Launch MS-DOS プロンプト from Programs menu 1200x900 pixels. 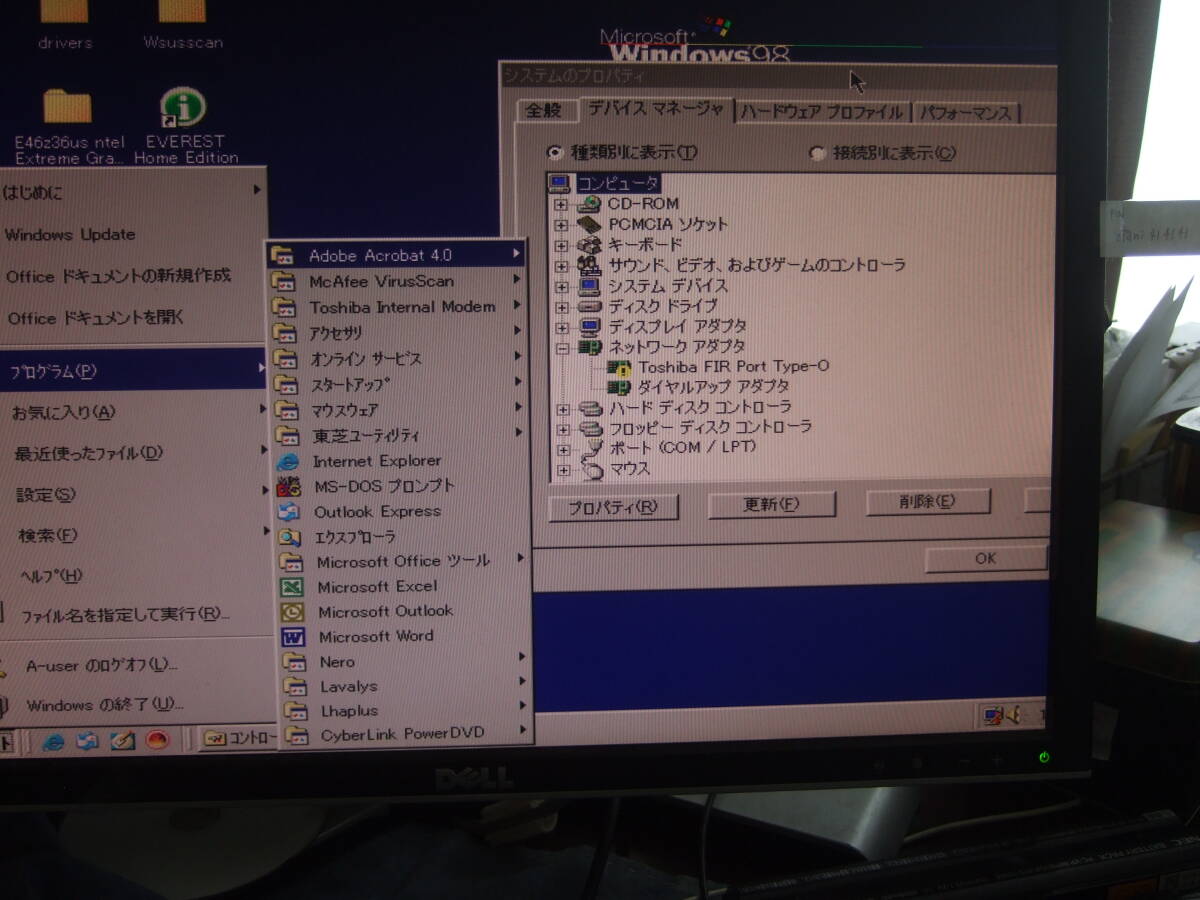tap(384, 486)
